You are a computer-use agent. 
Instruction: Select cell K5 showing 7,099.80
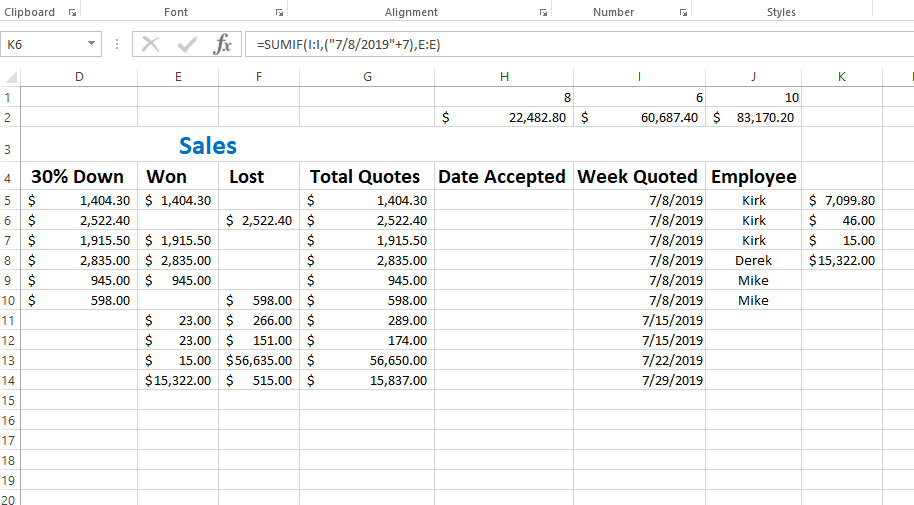(842, 200)
